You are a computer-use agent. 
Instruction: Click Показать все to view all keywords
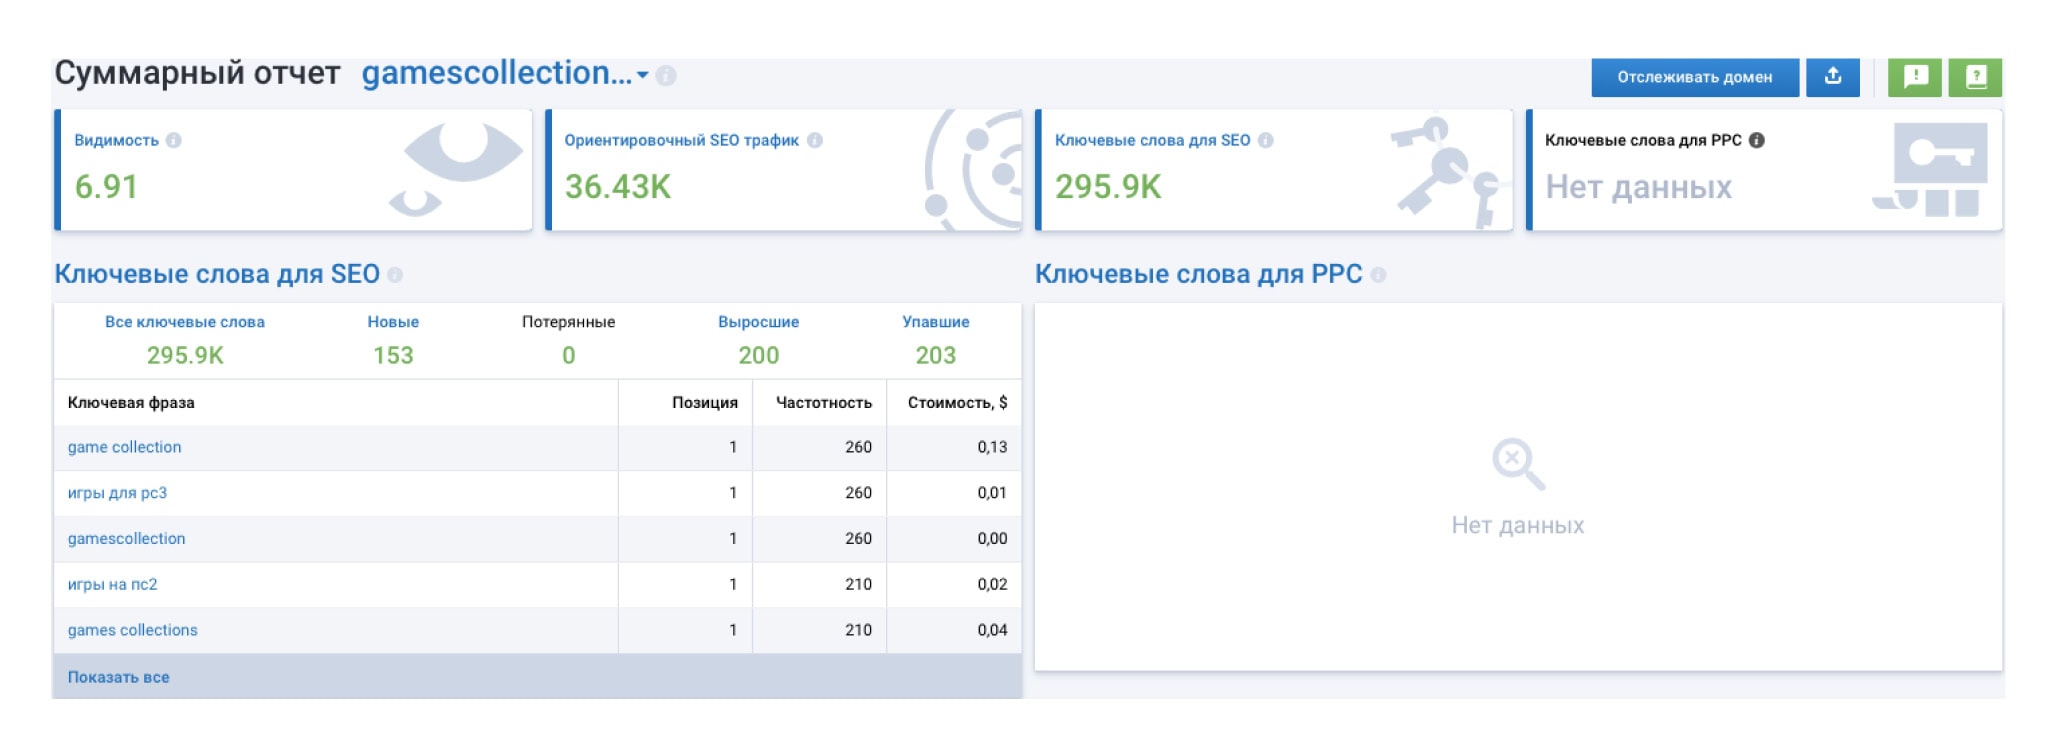click(x=118, y=677)
